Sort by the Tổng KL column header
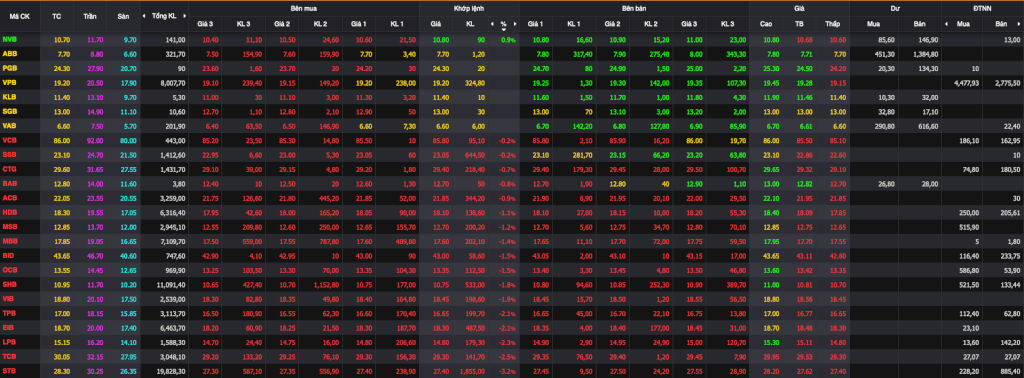1024x378 pixels. pyautogui.click(x=164, y=16)
